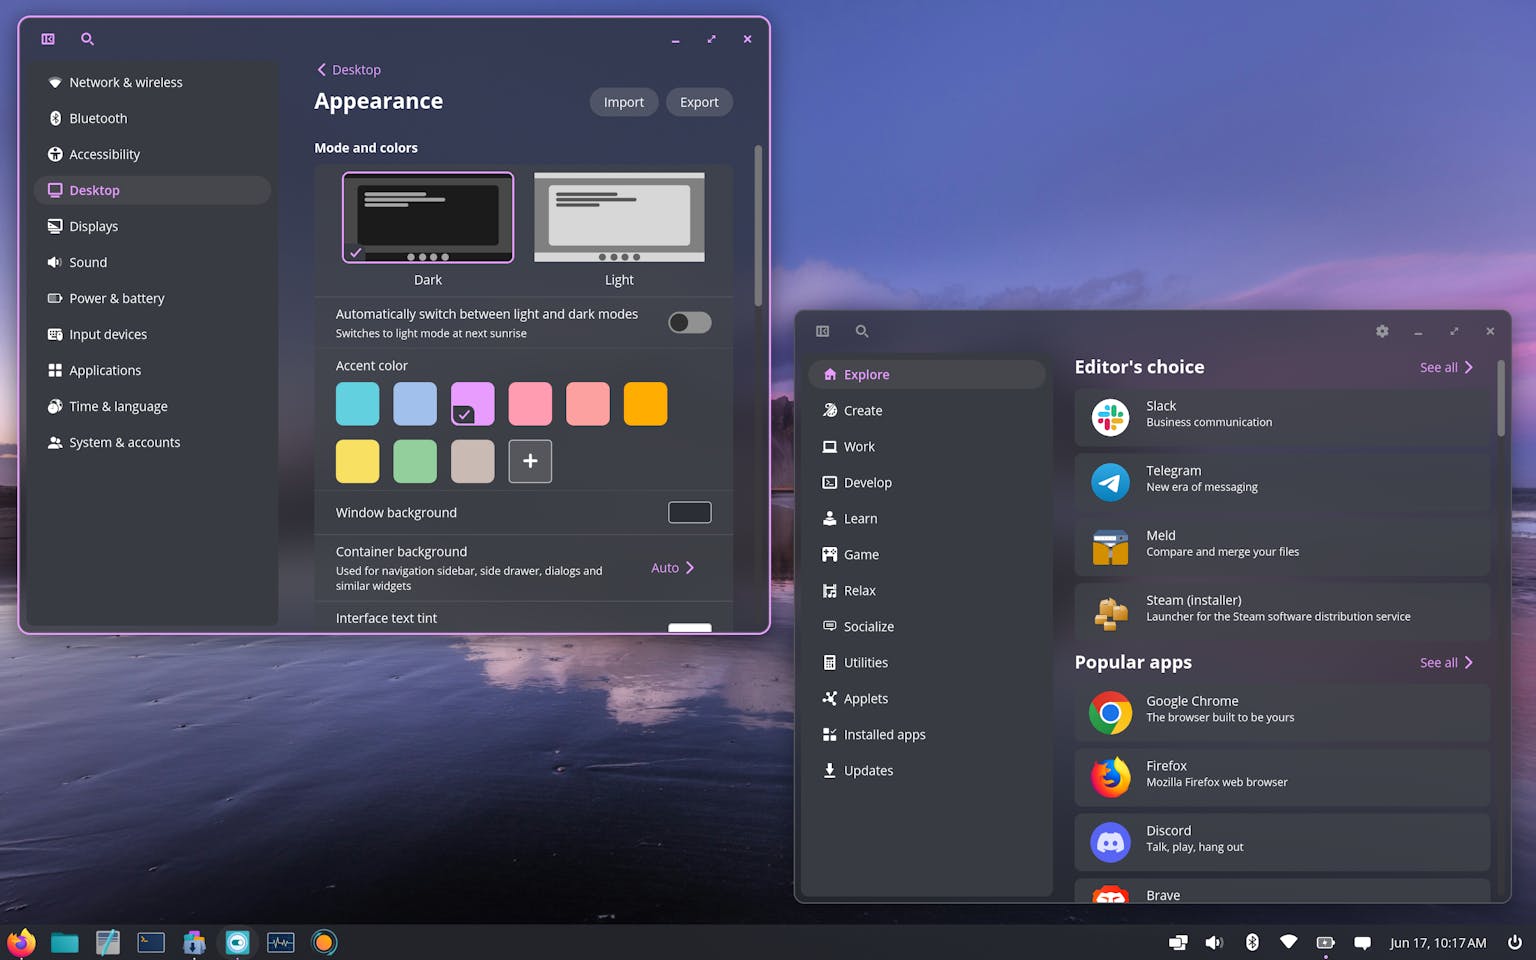This screenshot has height=960, width=1536.
Task: Select the Light mode preview
Action: coord(619,217)
